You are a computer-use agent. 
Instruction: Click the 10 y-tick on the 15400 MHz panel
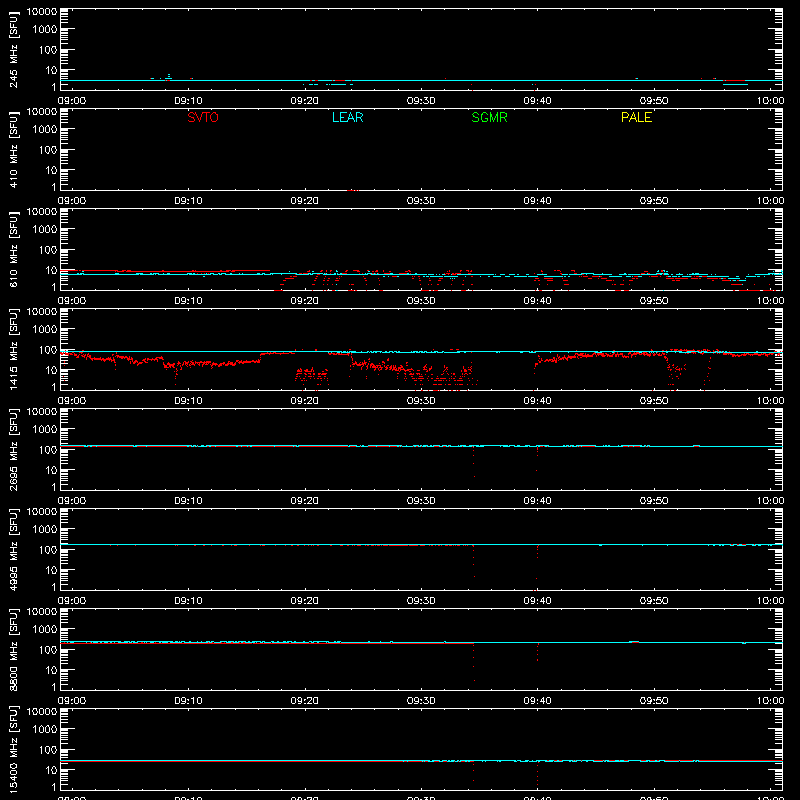(x=51, y=770)
